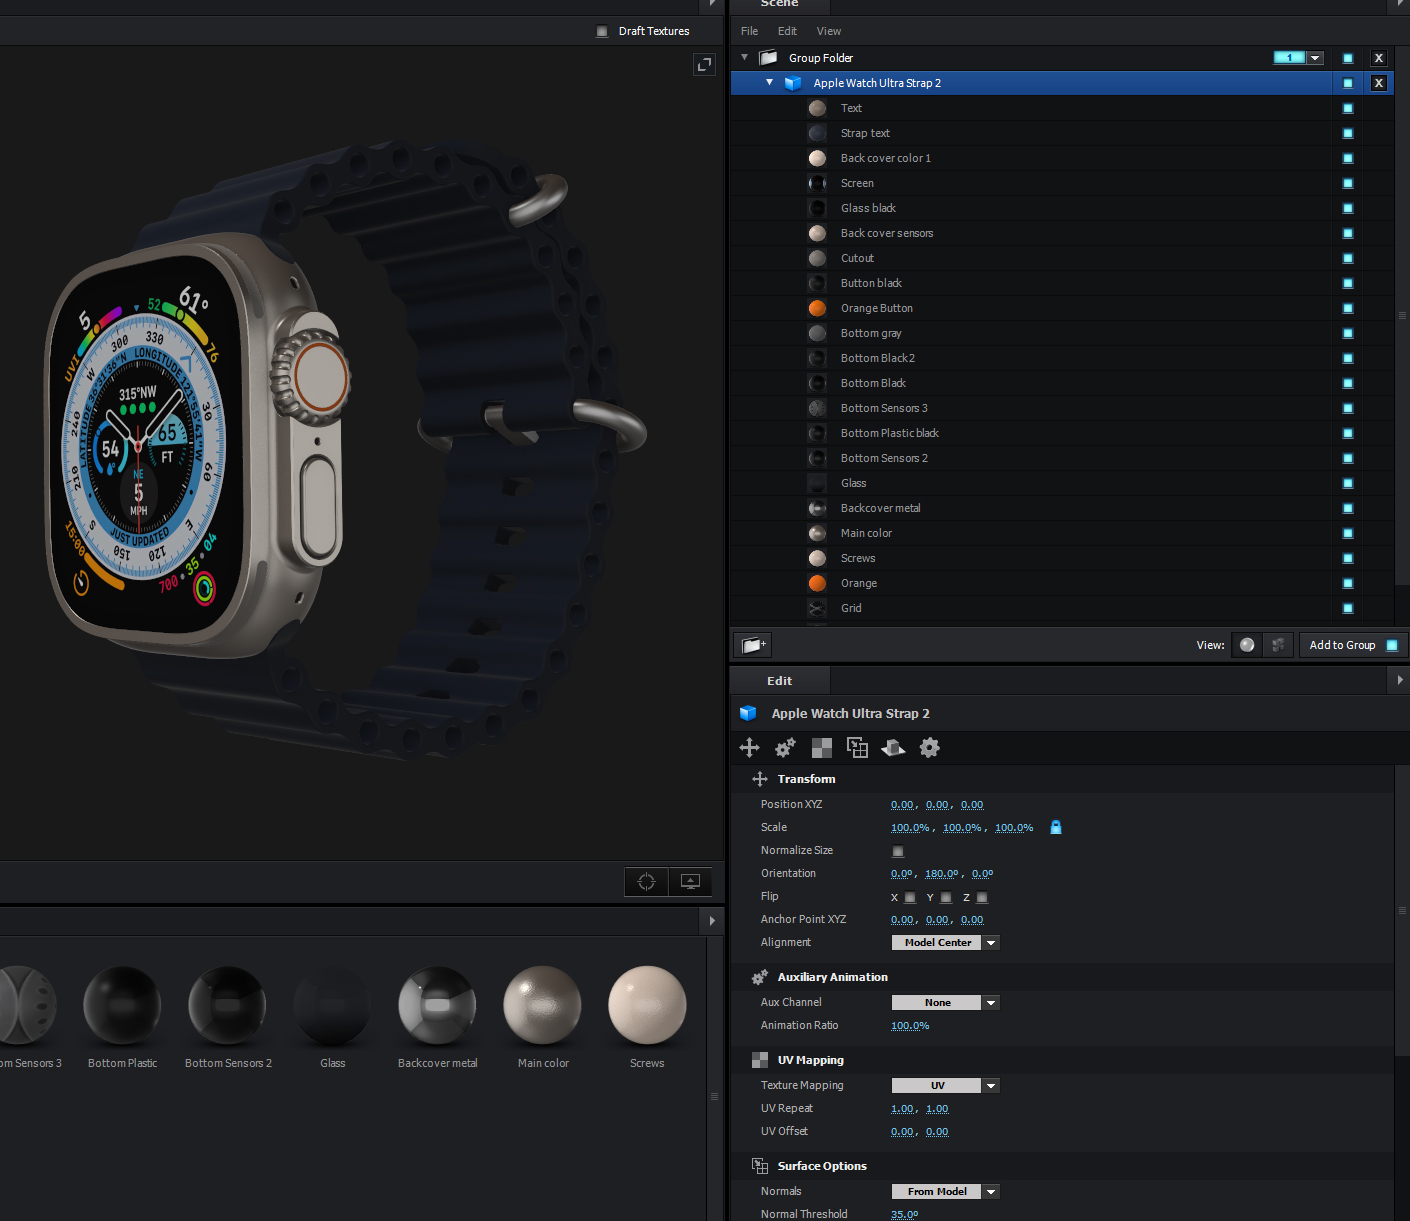Click the single gear icon in edit toolbar
The width and height of the screenshot is (1410, 1221).
pos(929,747)
